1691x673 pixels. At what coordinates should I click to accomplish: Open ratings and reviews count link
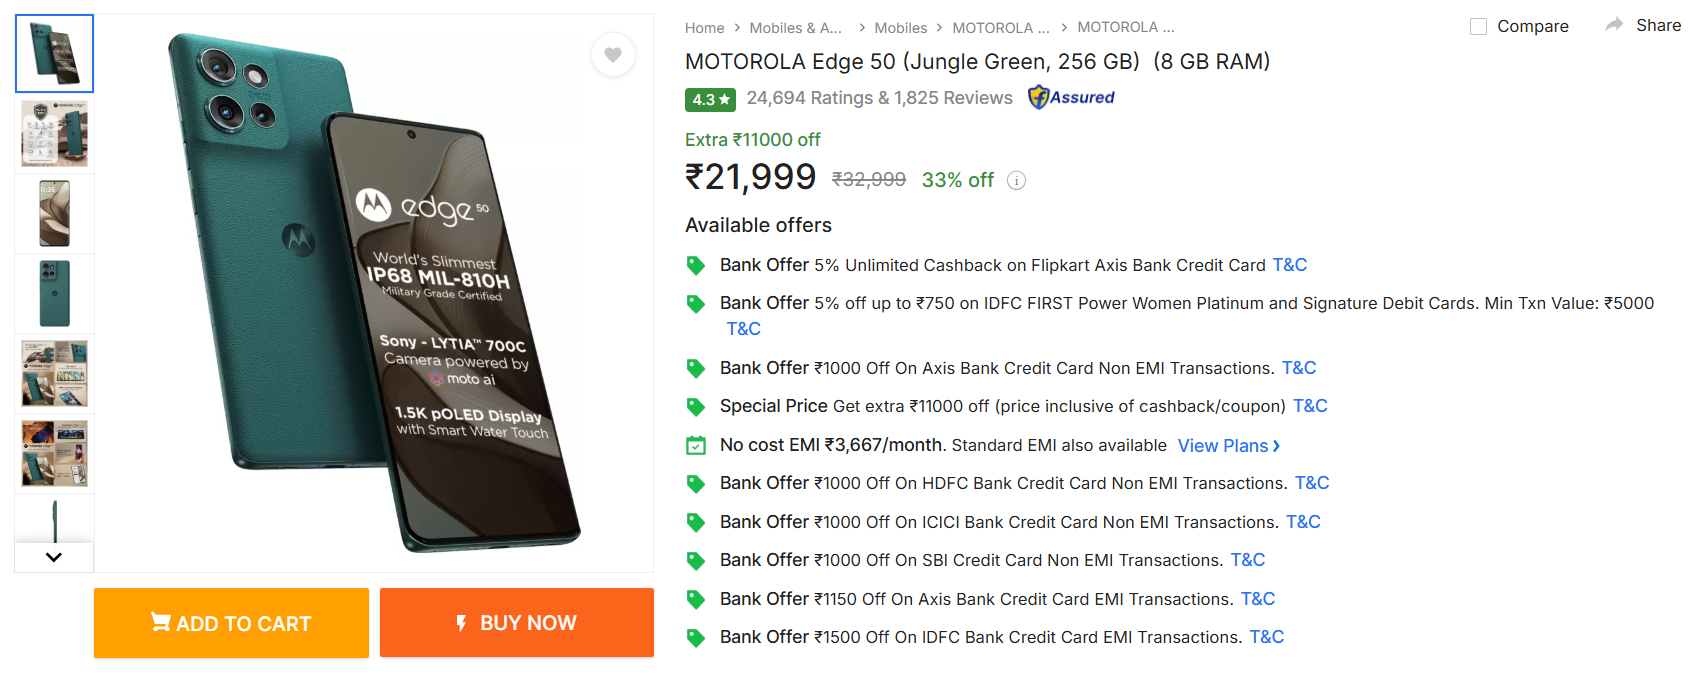click(879, 98)
